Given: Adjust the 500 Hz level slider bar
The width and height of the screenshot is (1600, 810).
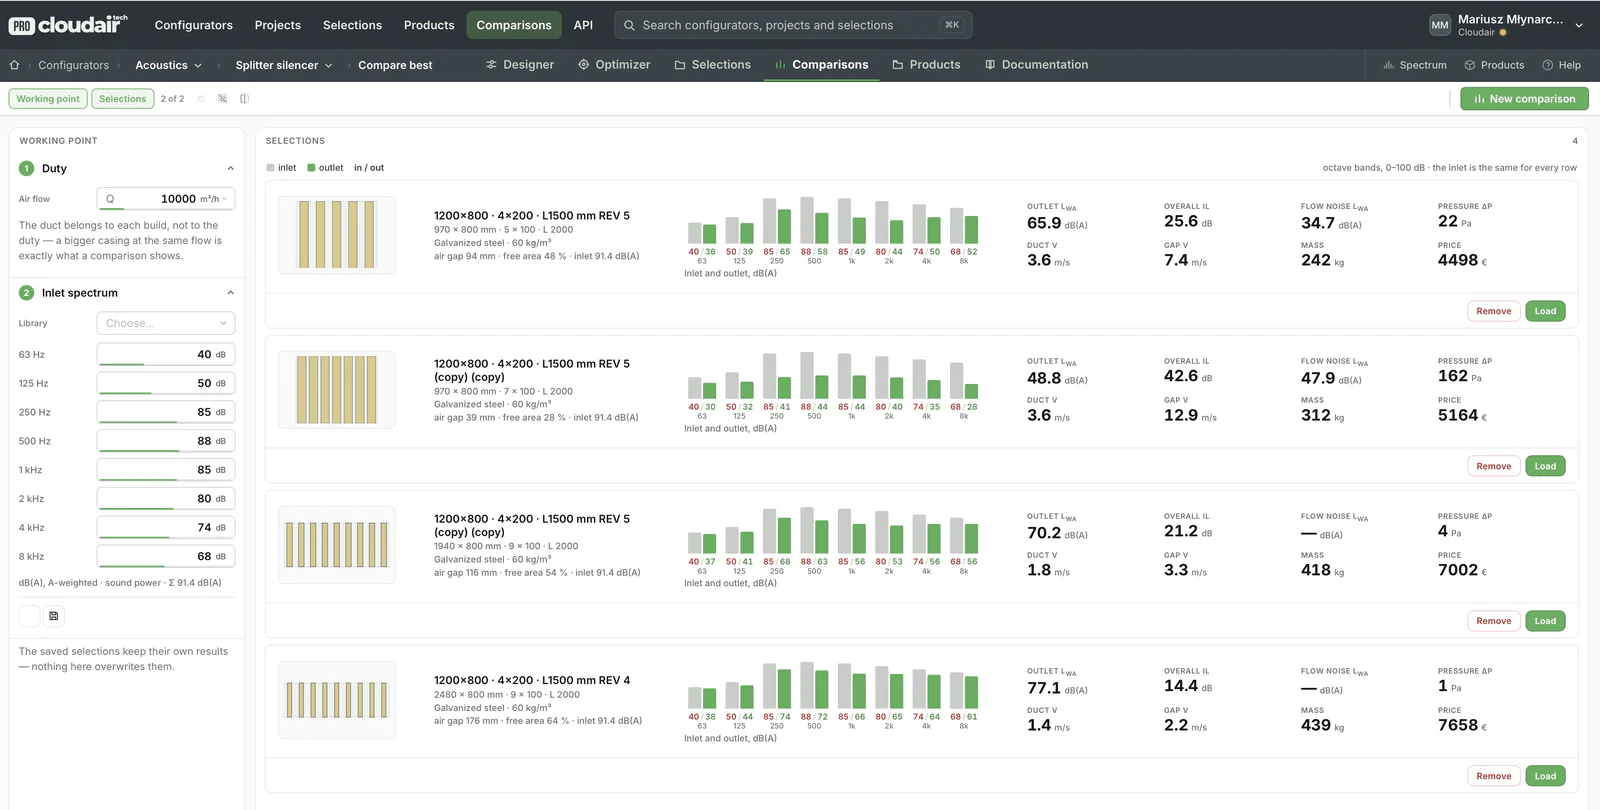Looking at the screenshot, I should tap(166, 451).
